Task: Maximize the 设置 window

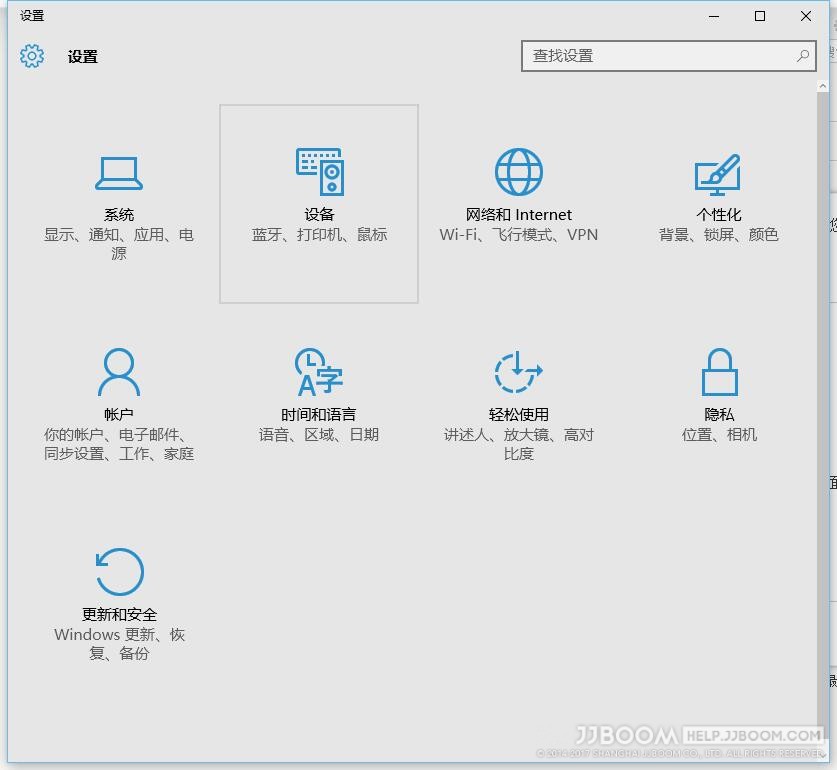Action: point(760,16)
